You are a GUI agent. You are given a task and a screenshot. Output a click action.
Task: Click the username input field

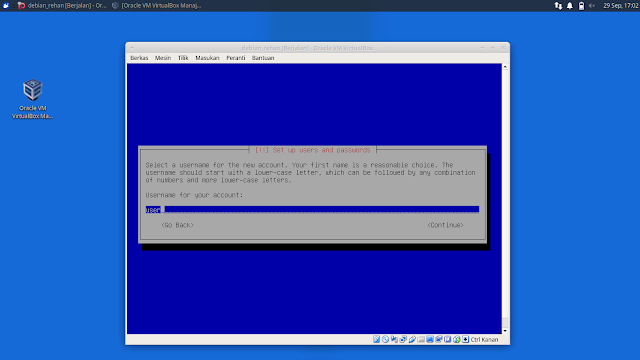tap(312, 210)
